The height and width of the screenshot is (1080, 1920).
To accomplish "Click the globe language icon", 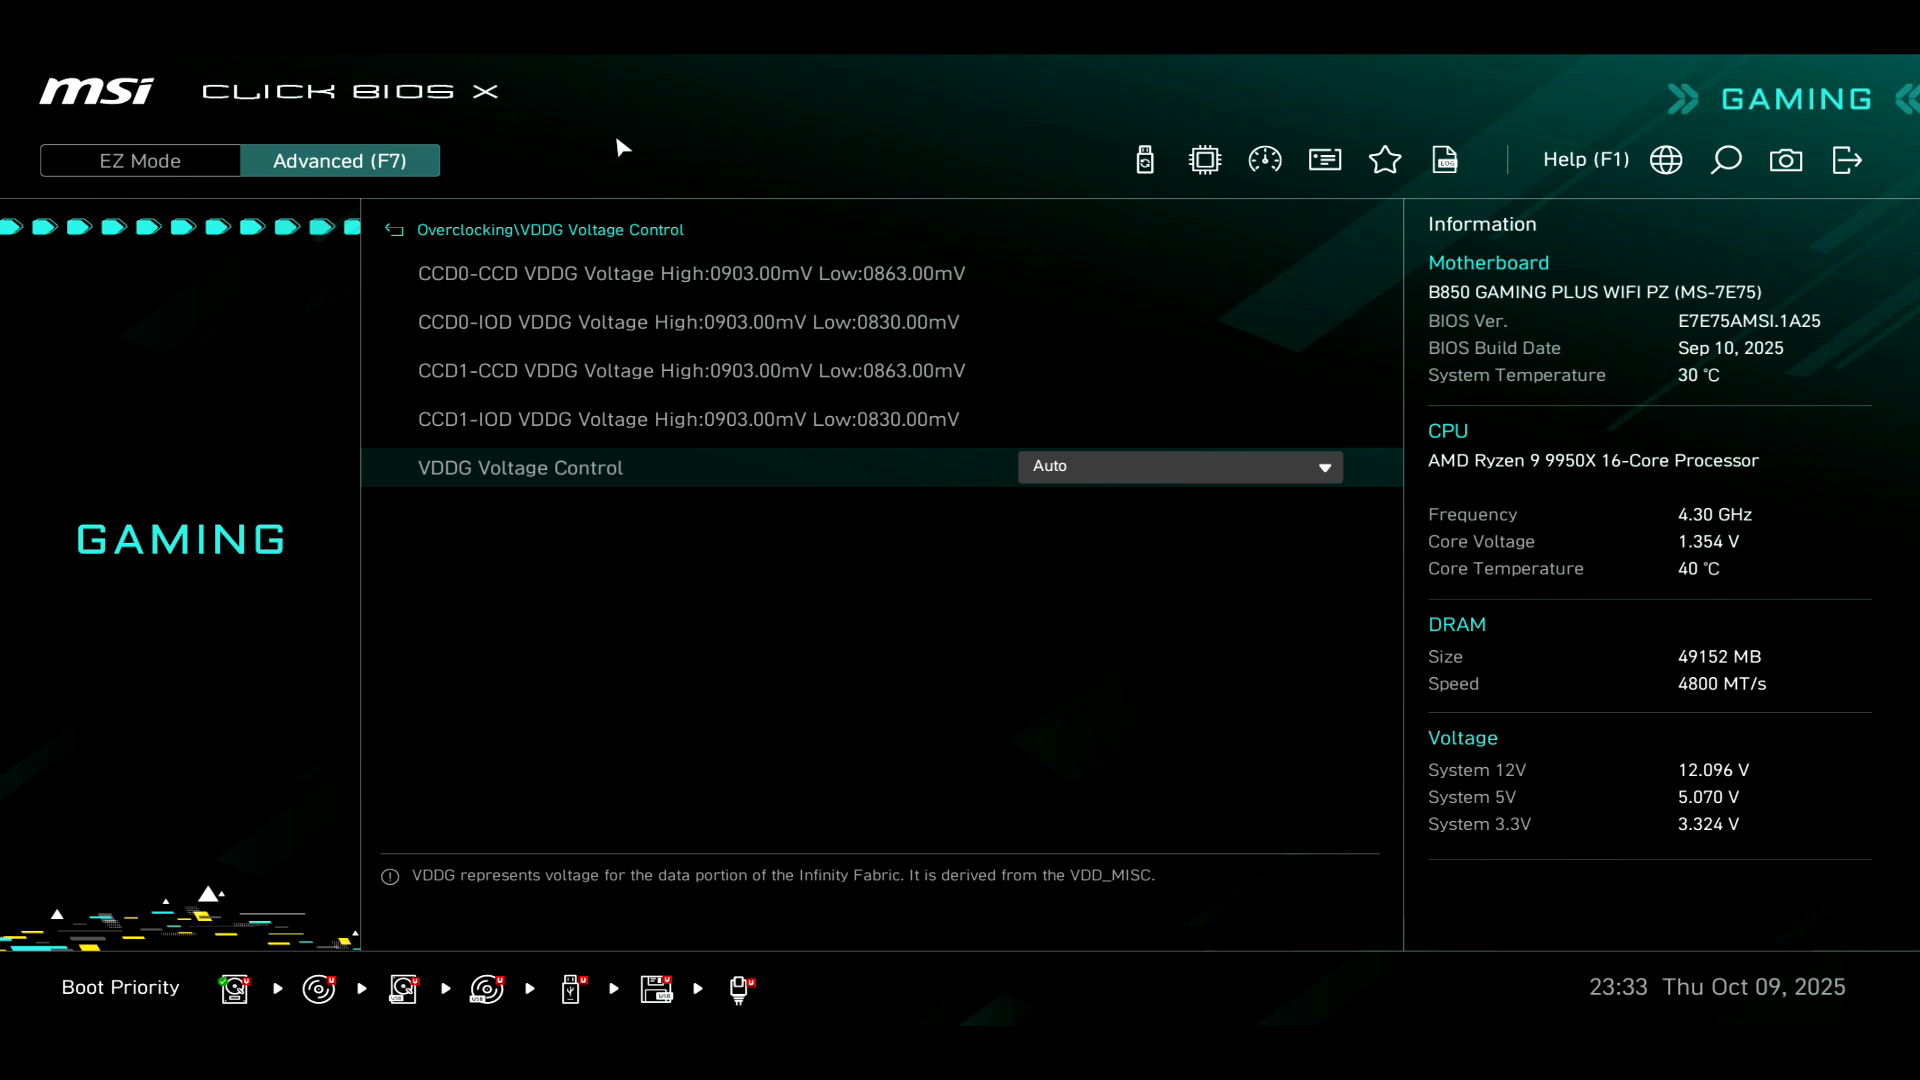I will (1666, 160).
